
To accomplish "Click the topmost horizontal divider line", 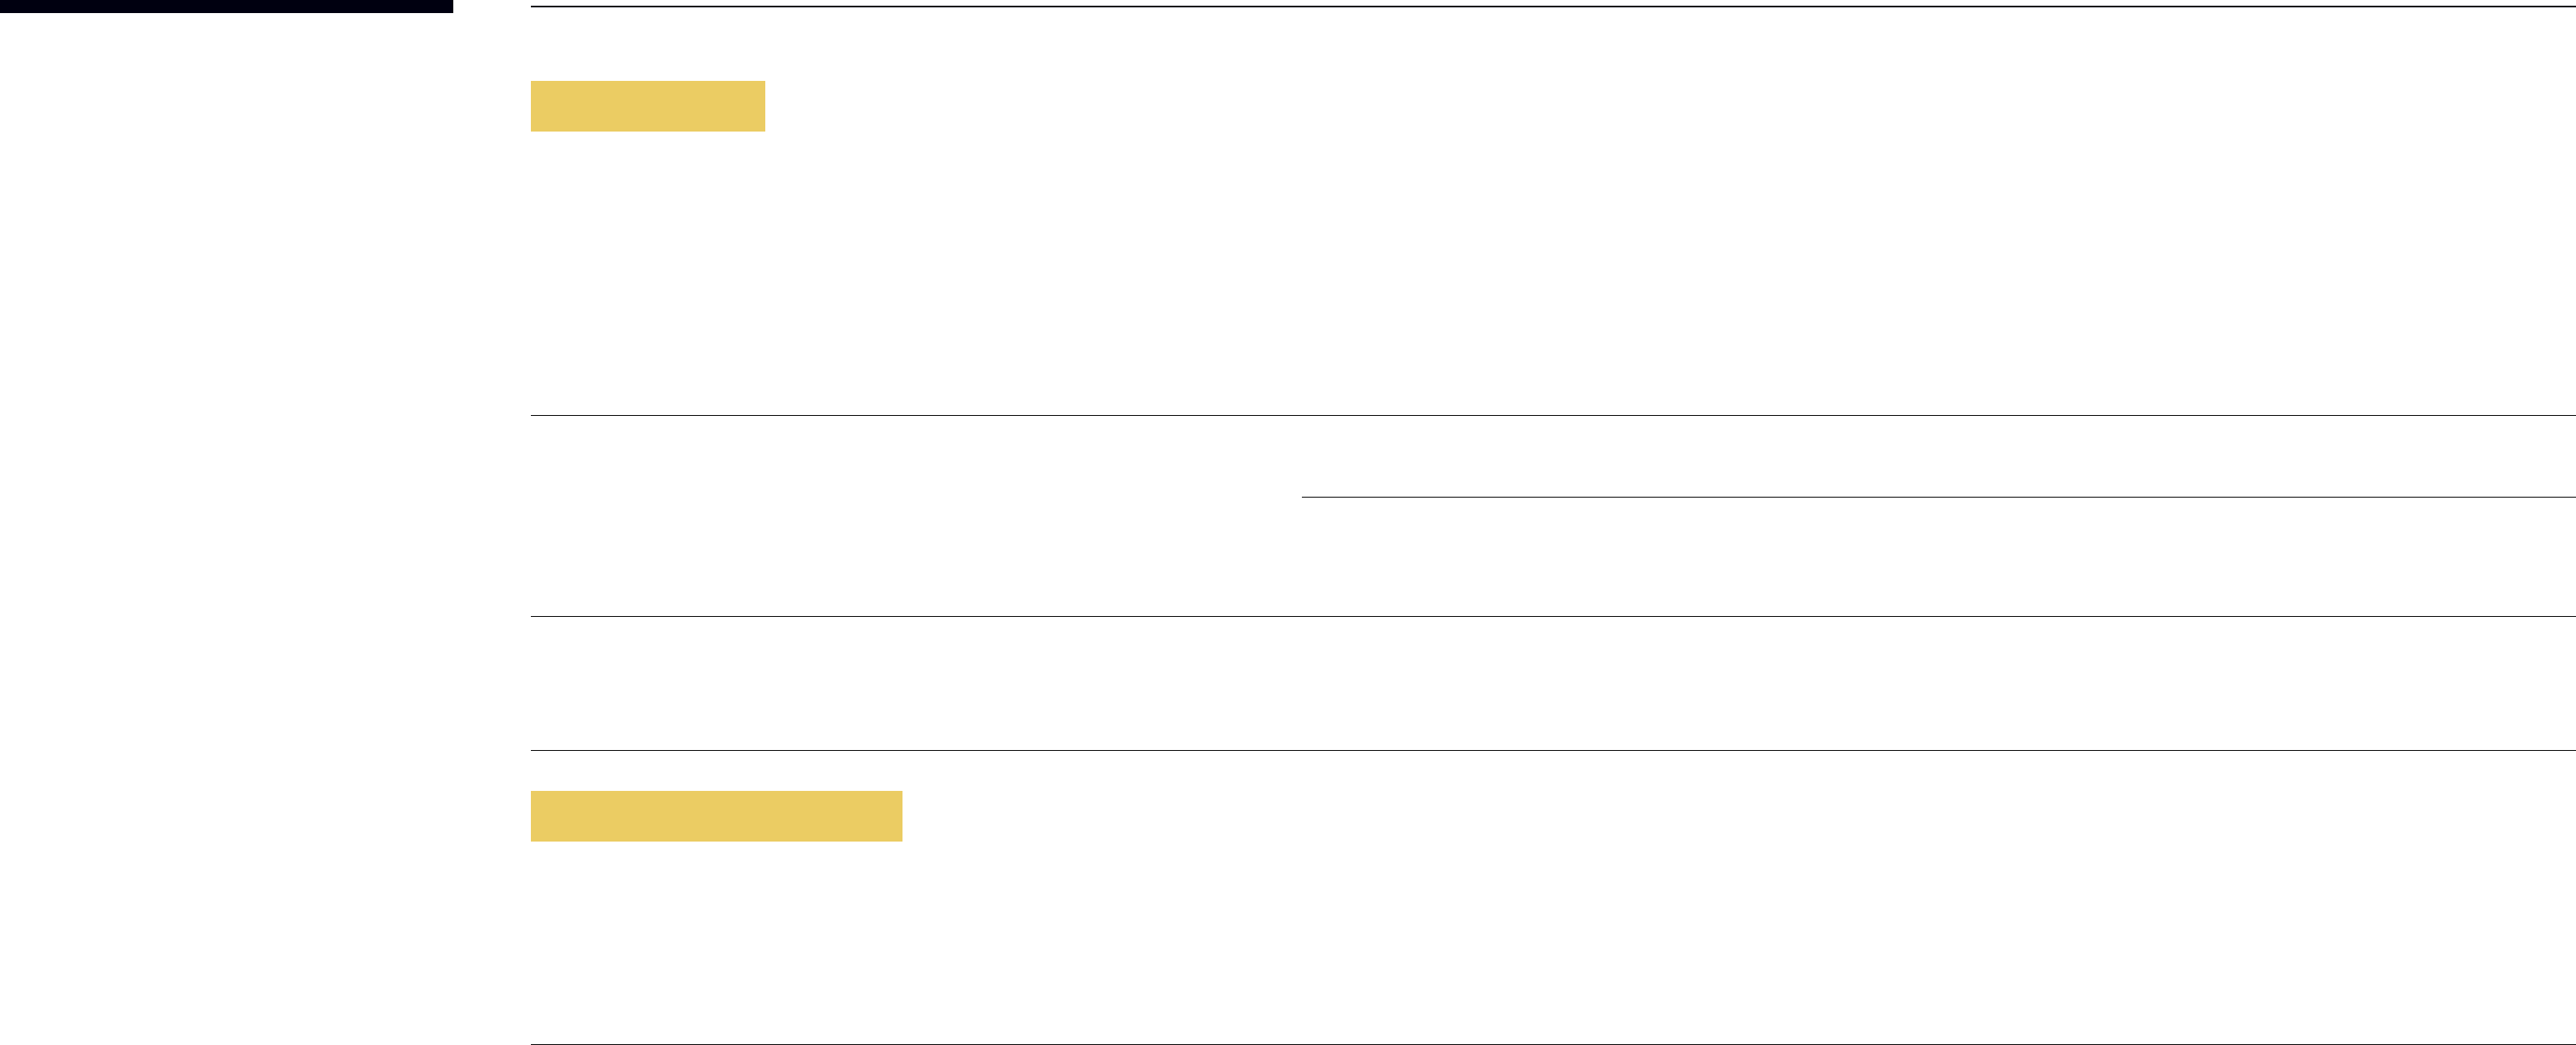I will [1553, 6].
